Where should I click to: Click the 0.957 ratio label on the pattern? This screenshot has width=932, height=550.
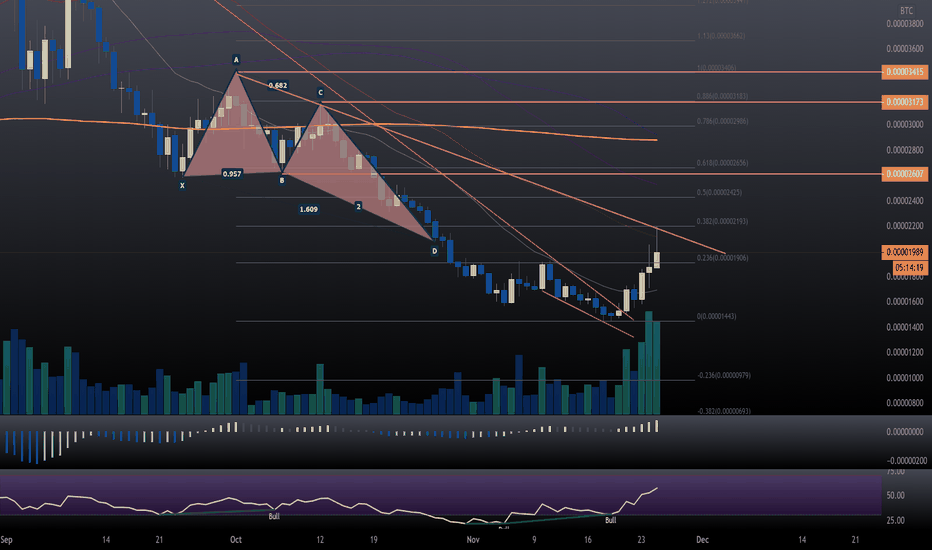coord(232,174)
